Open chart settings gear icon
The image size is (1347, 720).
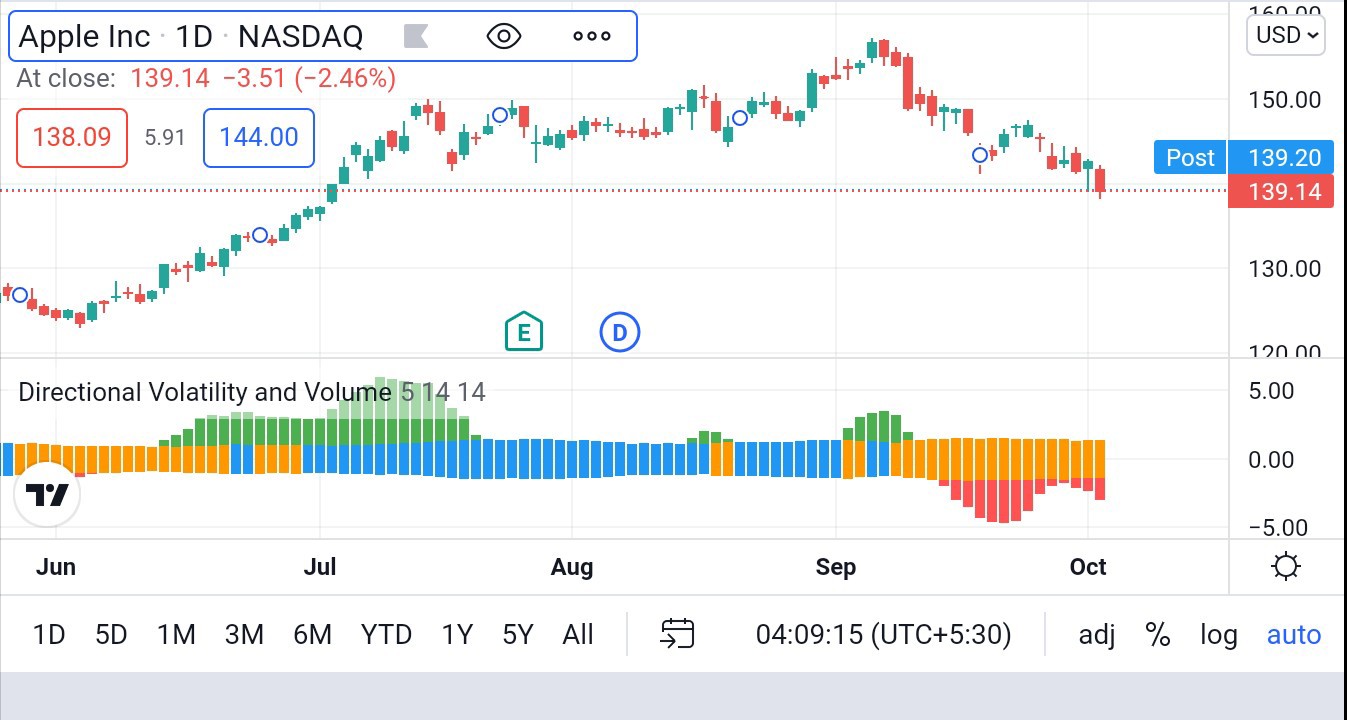(1285, 567)
